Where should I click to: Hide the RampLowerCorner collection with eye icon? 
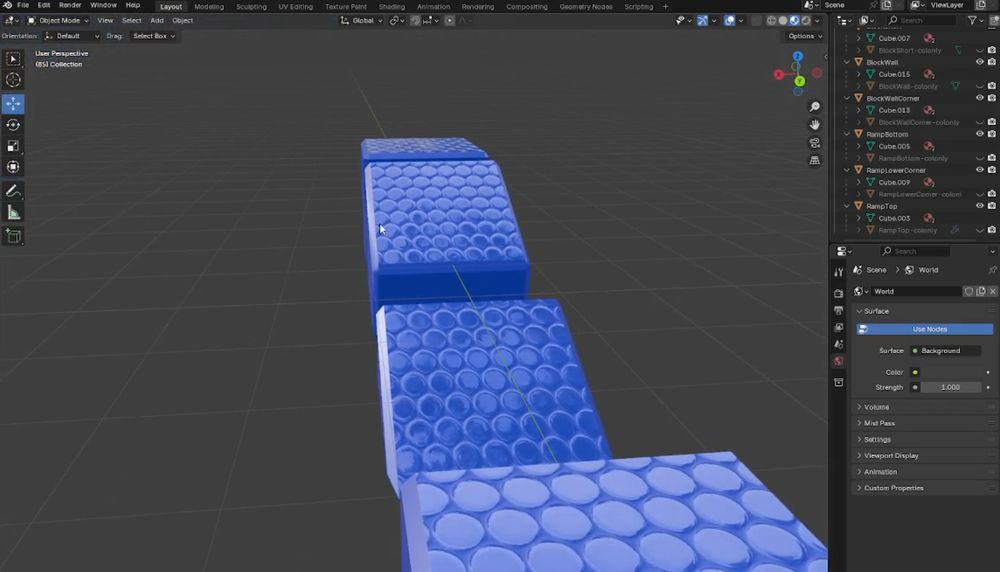click(x=980, y=170)
